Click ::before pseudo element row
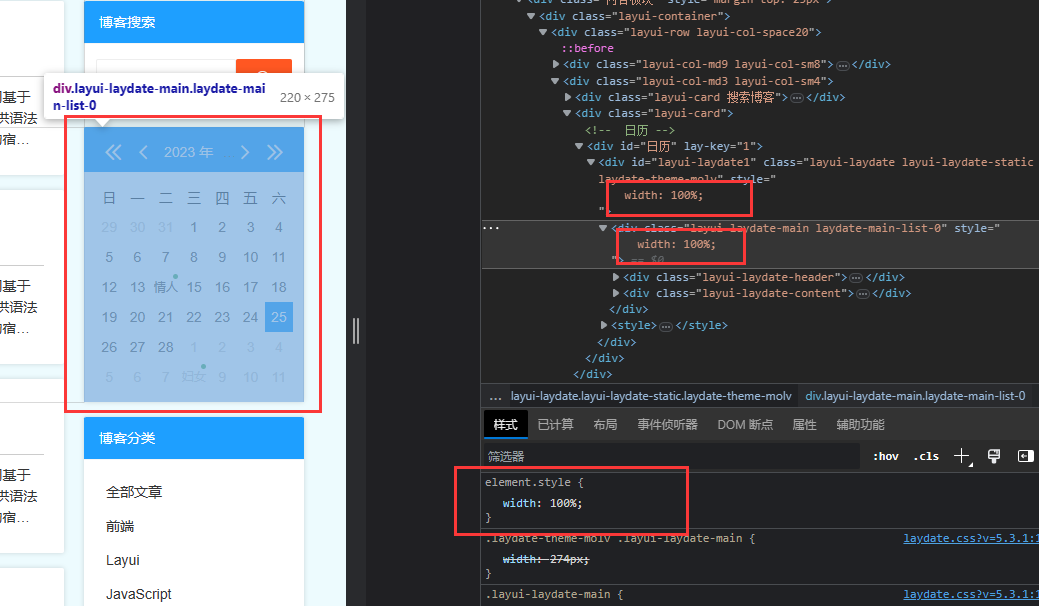 [x=587, y=48]
